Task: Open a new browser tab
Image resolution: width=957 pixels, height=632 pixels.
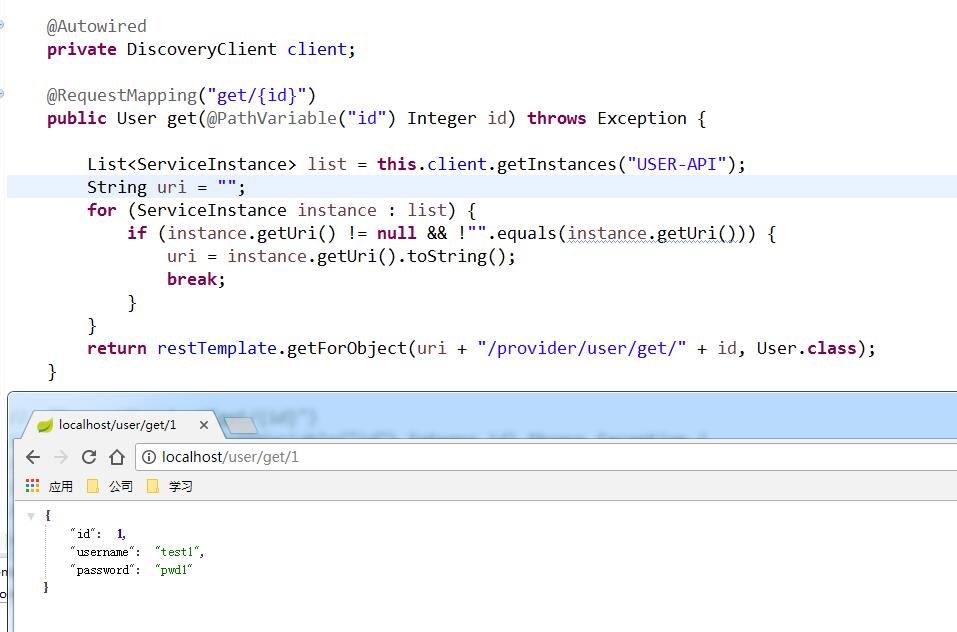Action: click(x=241, y=425)
